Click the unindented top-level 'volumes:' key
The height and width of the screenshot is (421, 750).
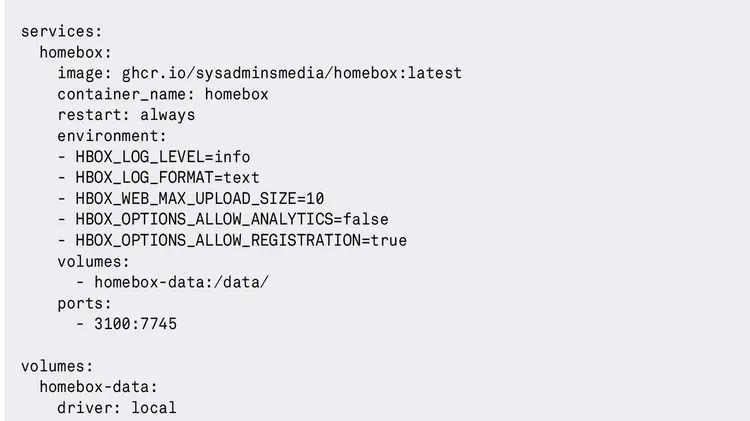[57, 366]
